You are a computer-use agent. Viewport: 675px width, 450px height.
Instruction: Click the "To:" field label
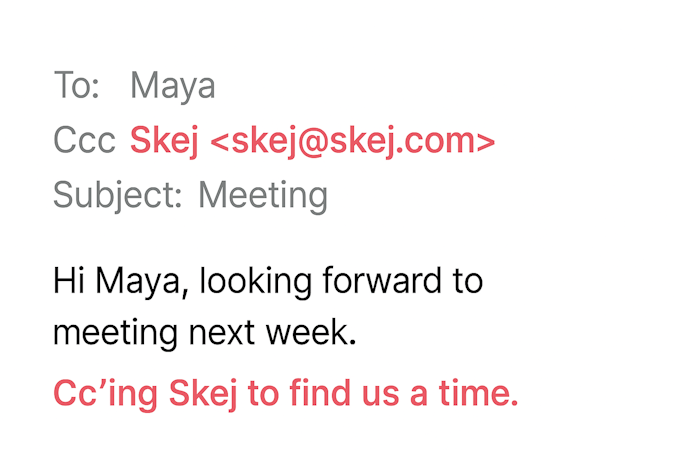76,86
